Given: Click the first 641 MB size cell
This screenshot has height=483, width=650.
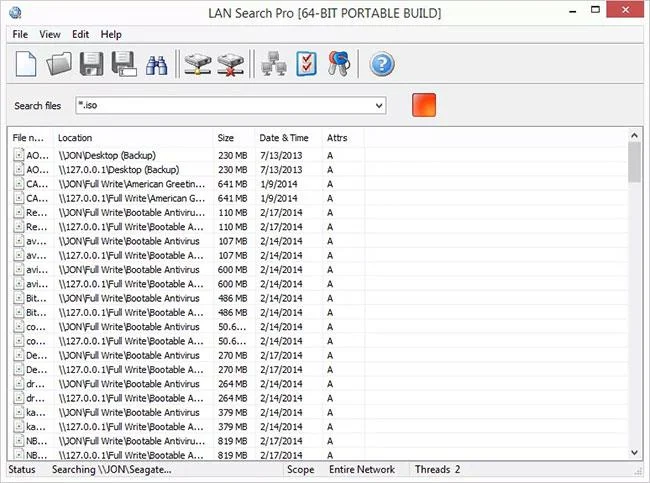Looking at the screenshot, I should [233, 184].
